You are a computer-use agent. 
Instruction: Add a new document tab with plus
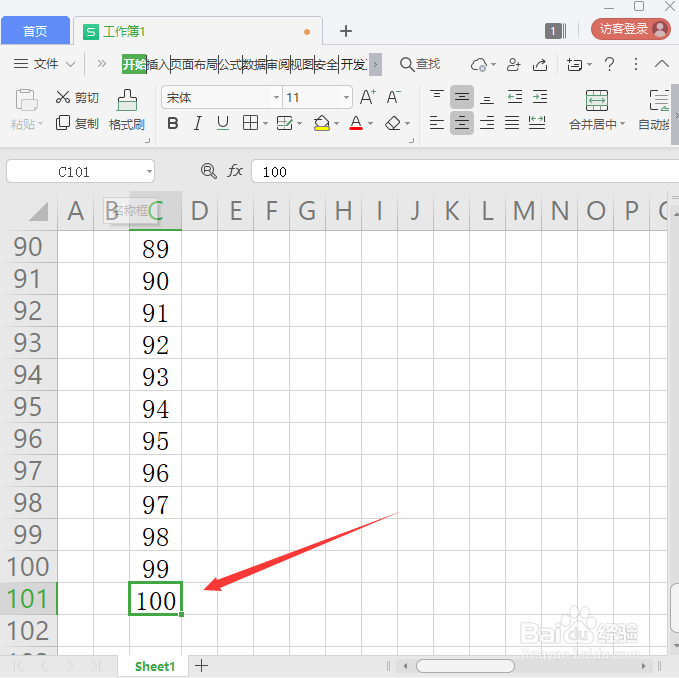pyautogui.click(x=346, y=31)
